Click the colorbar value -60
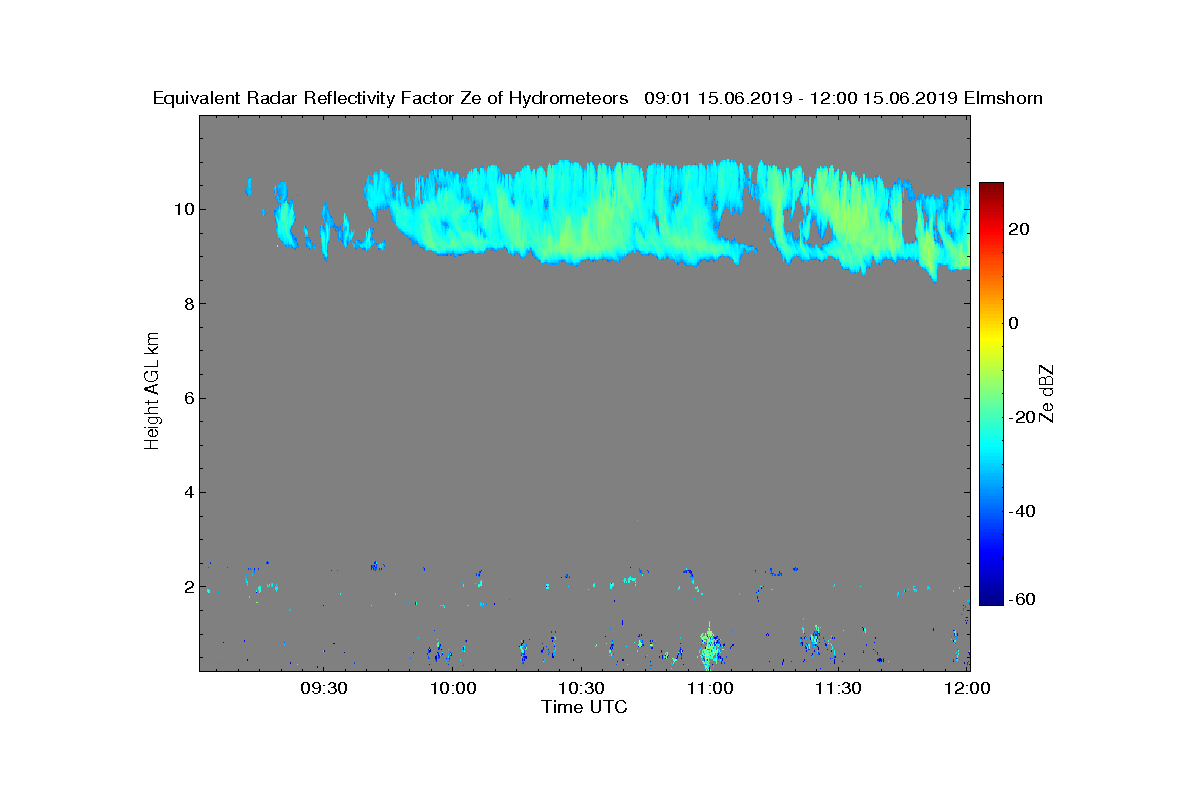Screen dimensions: 1200x800 pos(1021,599)
